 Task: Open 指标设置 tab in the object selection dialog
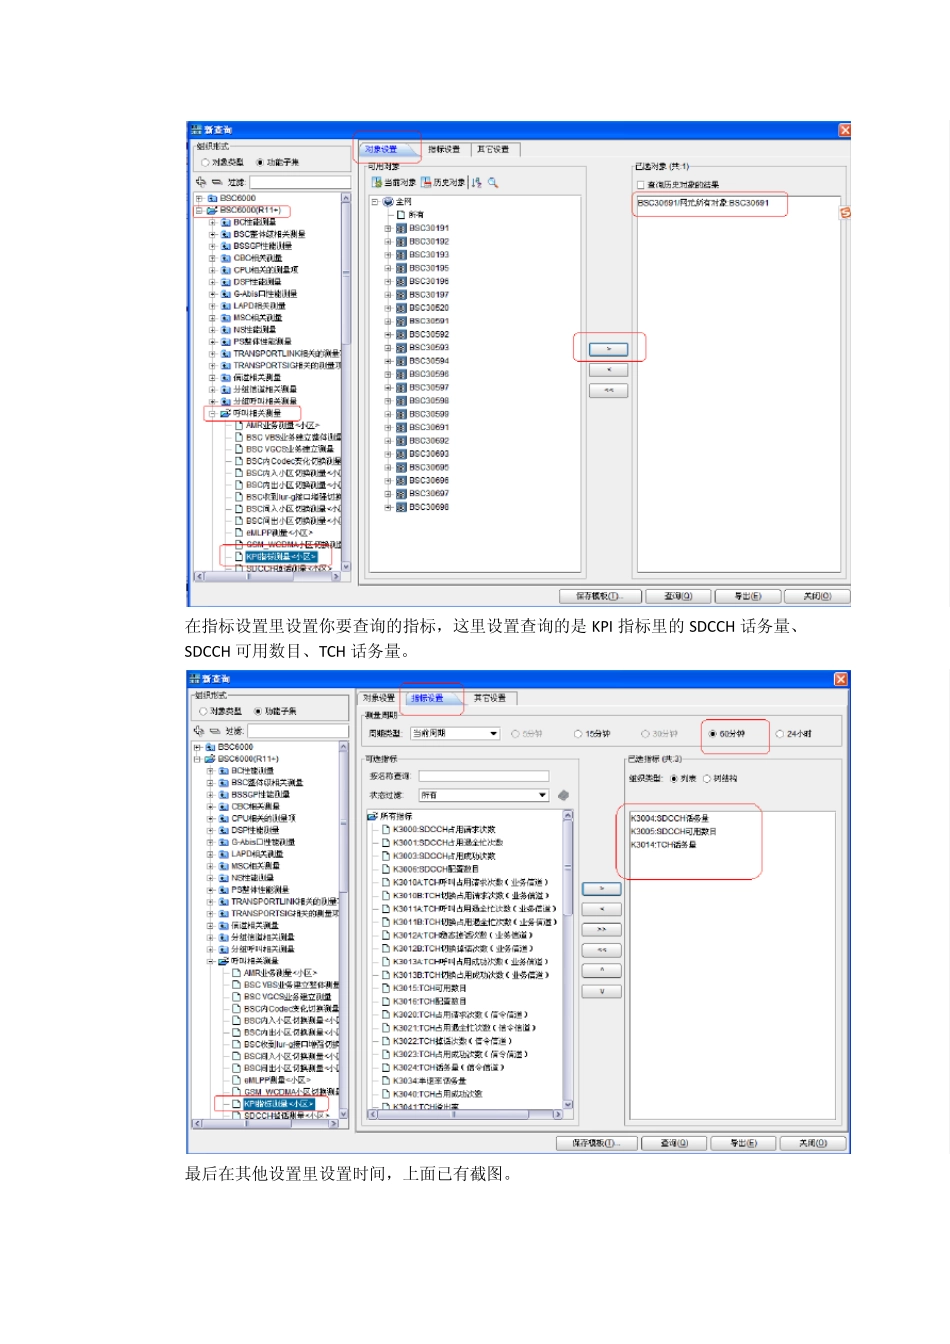click(x=444, y=150)
